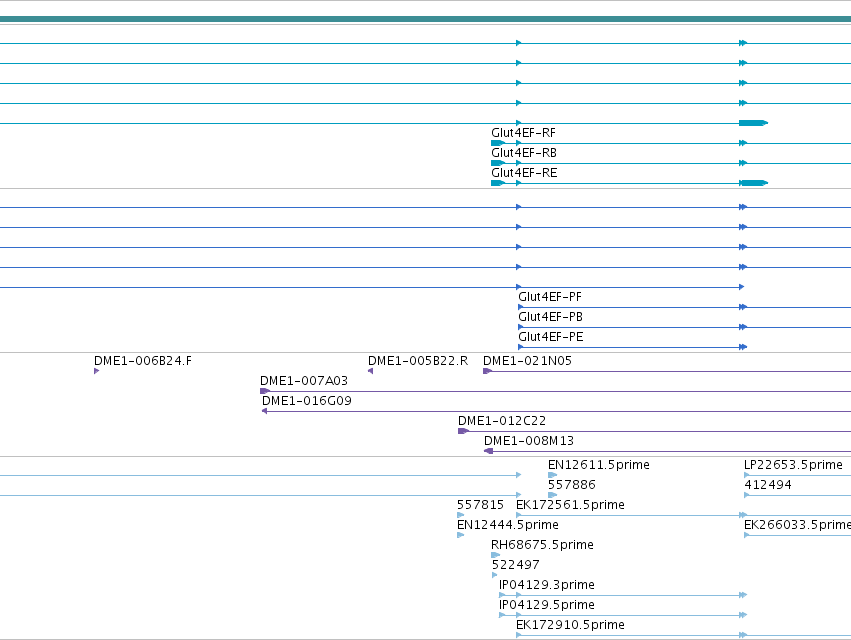The image size is (851, 640).
Task: Click the small arrow glyph under 522497
Action: (x=494, y=575)
